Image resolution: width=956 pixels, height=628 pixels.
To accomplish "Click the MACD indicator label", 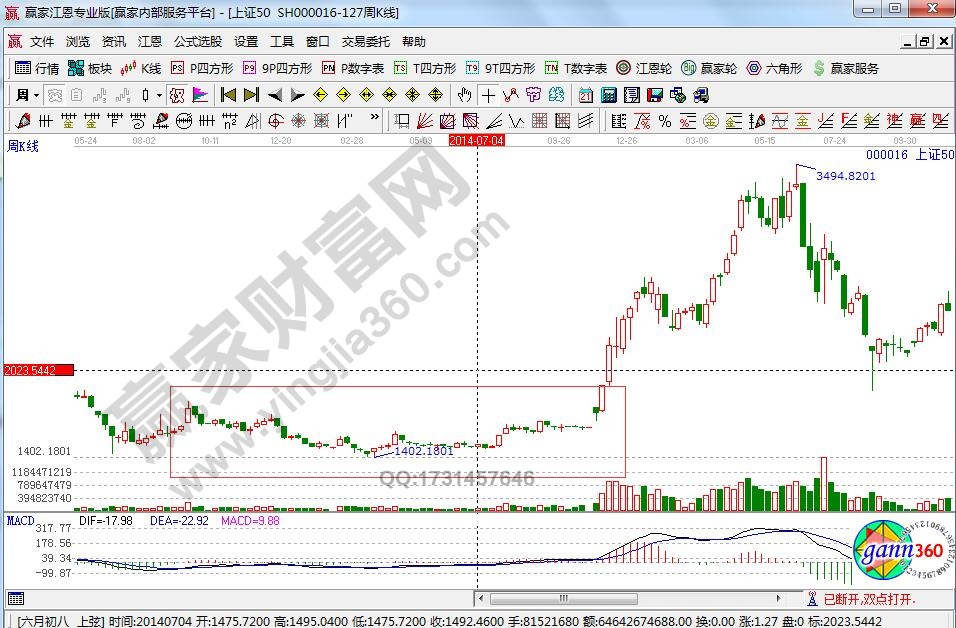I will [x=20, y=520].
